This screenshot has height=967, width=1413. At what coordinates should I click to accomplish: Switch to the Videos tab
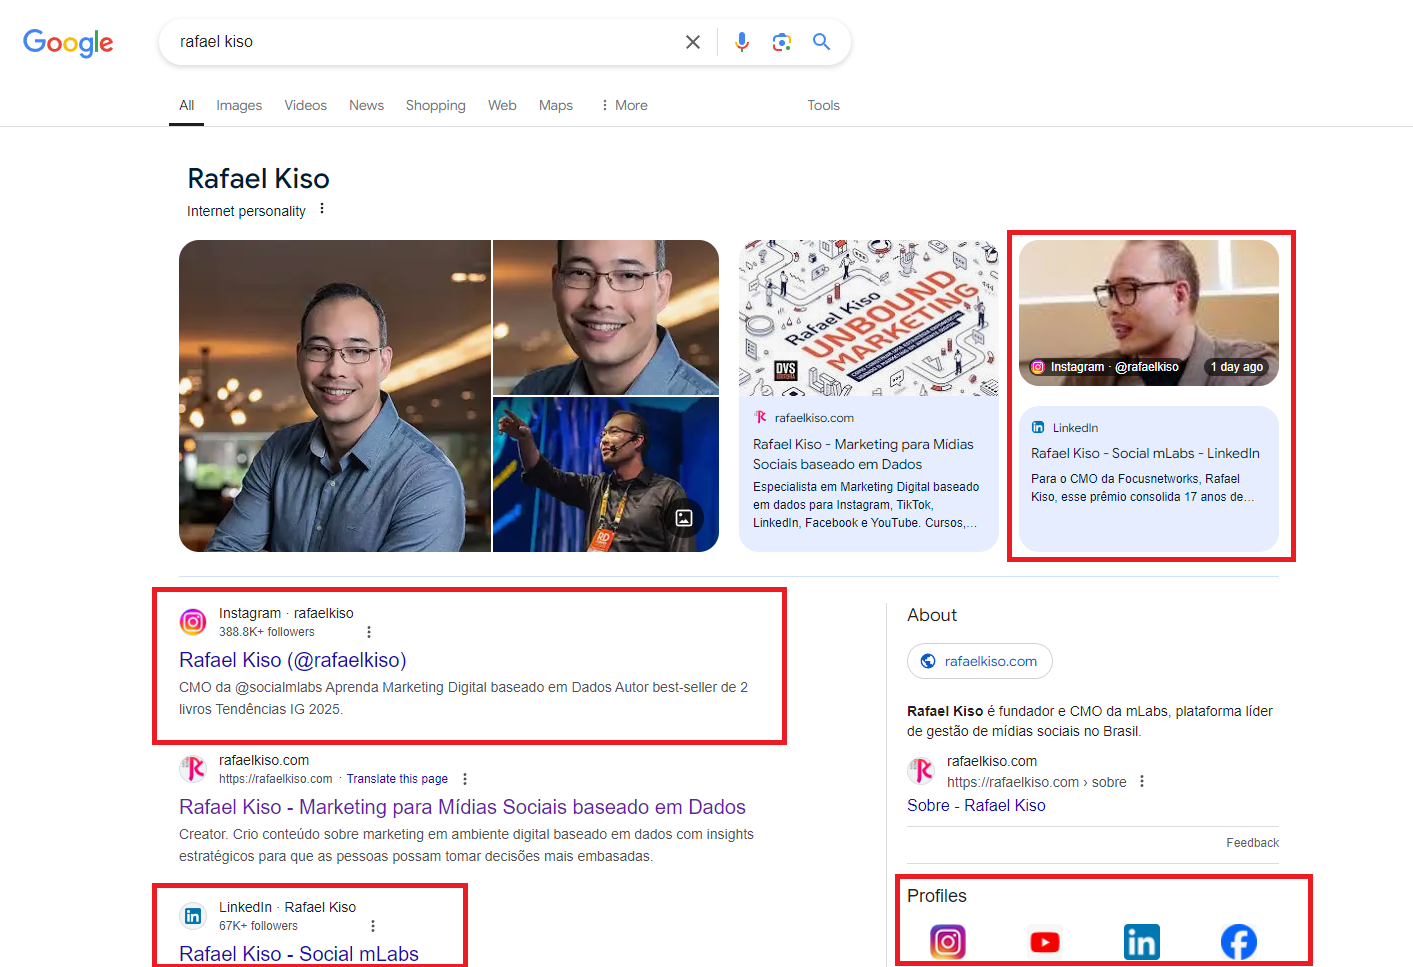click(x=305, y=105)
